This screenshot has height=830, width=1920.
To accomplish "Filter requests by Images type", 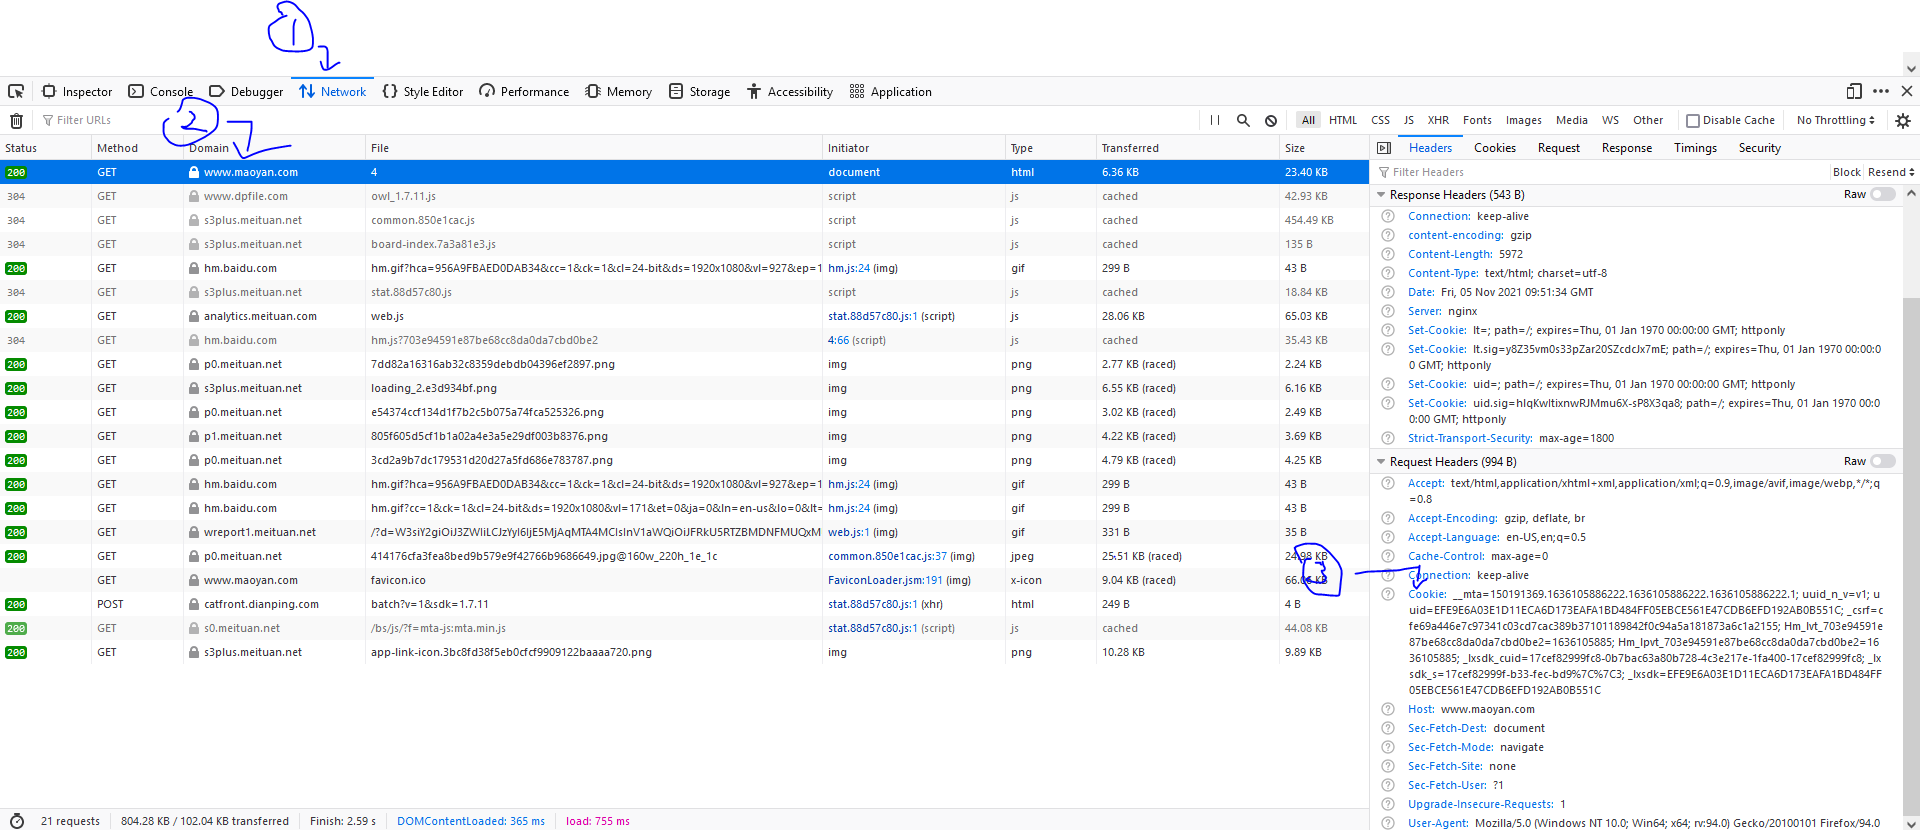I will click(x=1523, y=120).
